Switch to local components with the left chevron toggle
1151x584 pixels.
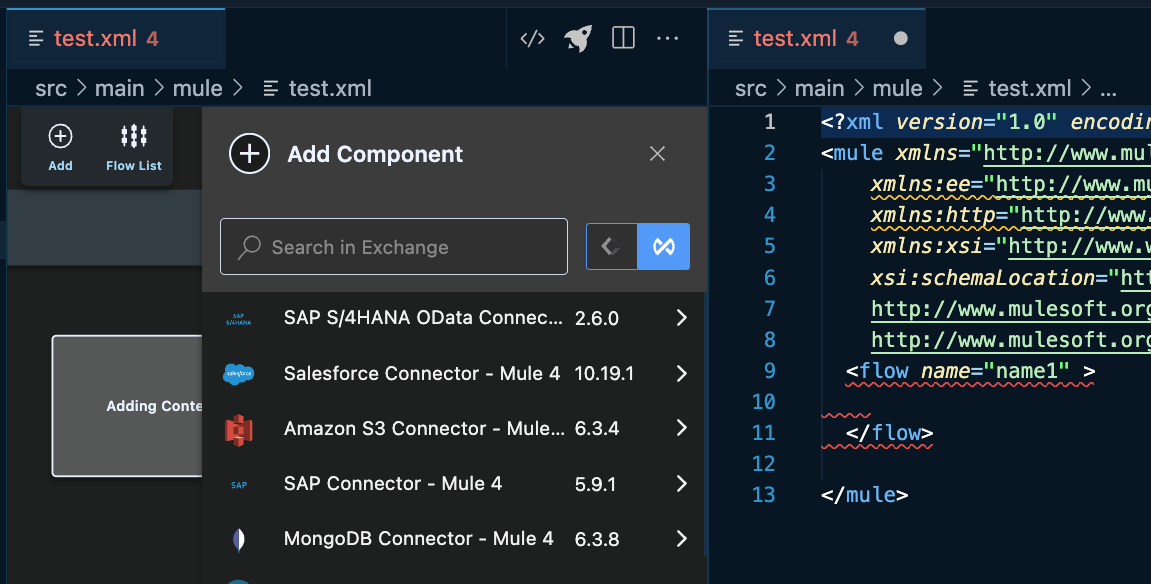611,246
